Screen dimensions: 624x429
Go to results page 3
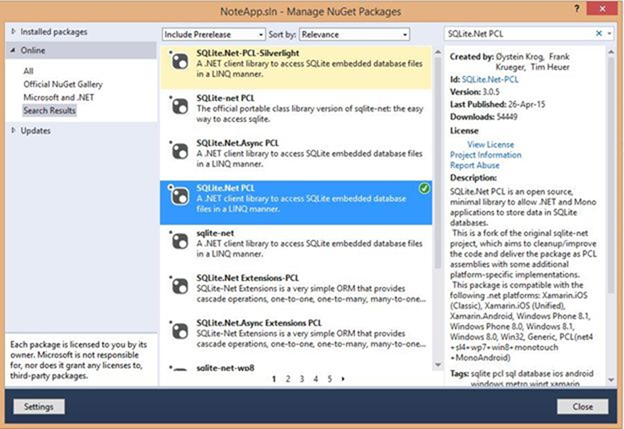click(x=302, y=379)
